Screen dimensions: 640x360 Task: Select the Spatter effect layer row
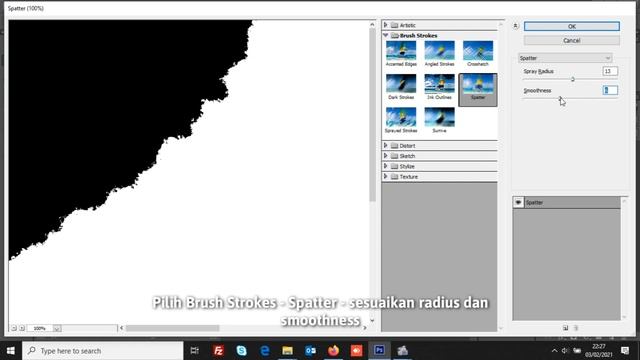pyautogui.click(x=567, y=202)
